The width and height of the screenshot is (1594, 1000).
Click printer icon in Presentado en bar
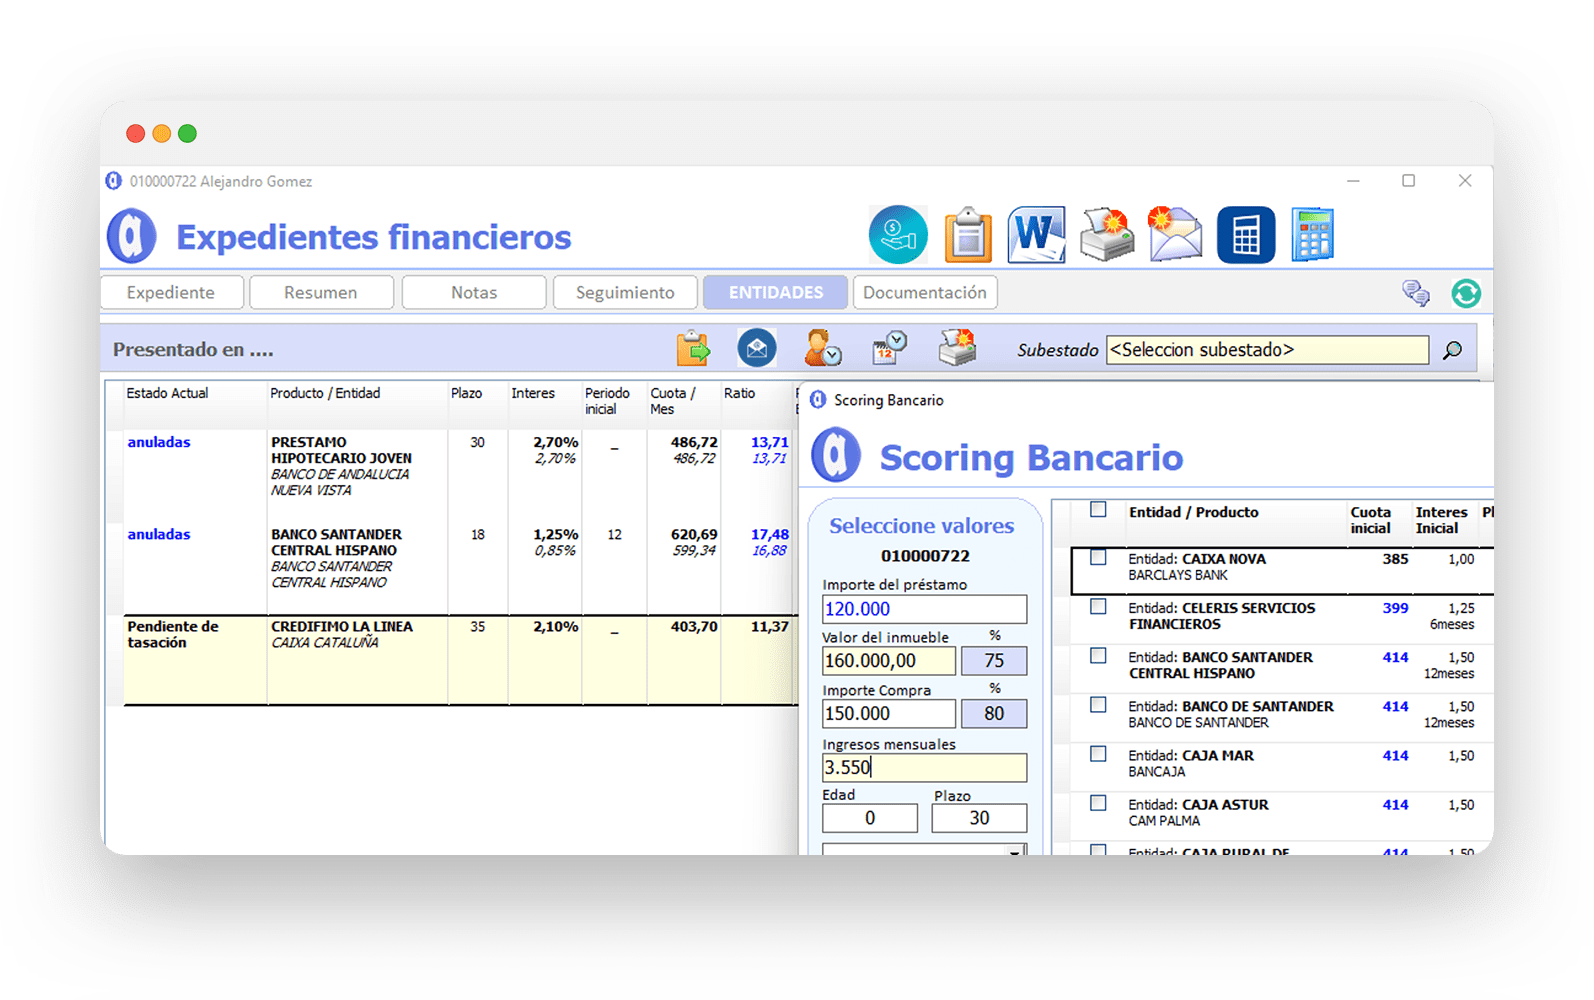[x=957, y=347]
